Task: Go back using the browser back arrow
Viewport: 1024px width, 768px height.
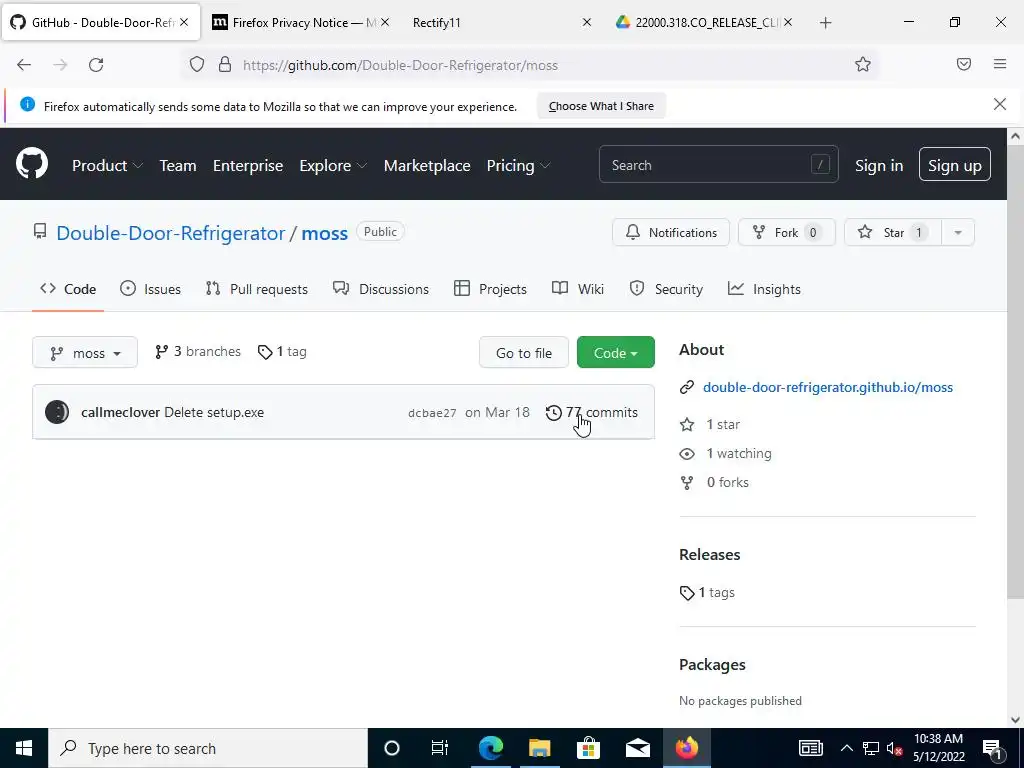Action: coord(24,65)
